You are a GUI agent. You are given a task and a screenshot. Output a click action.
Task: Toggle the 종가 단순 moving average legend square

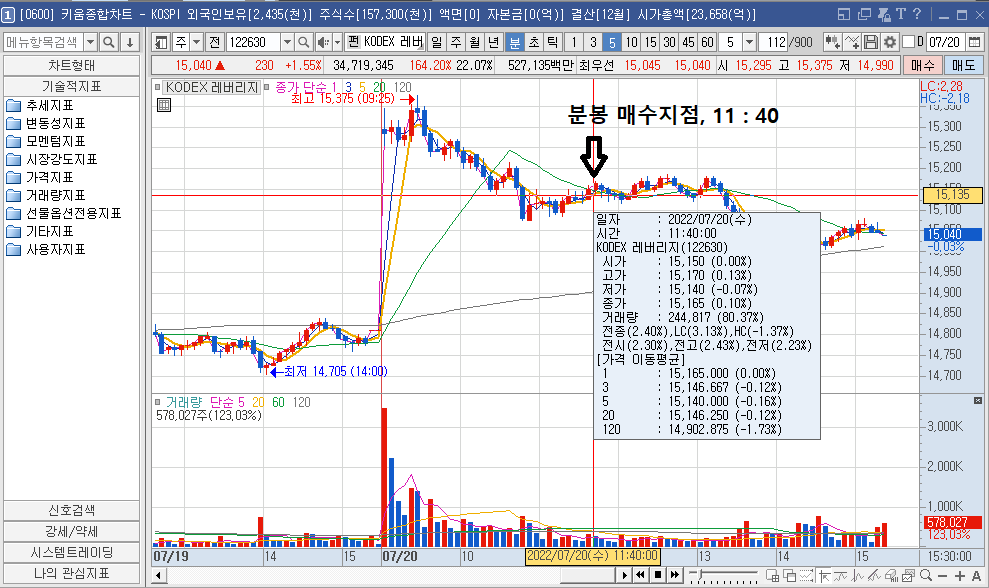266,87
